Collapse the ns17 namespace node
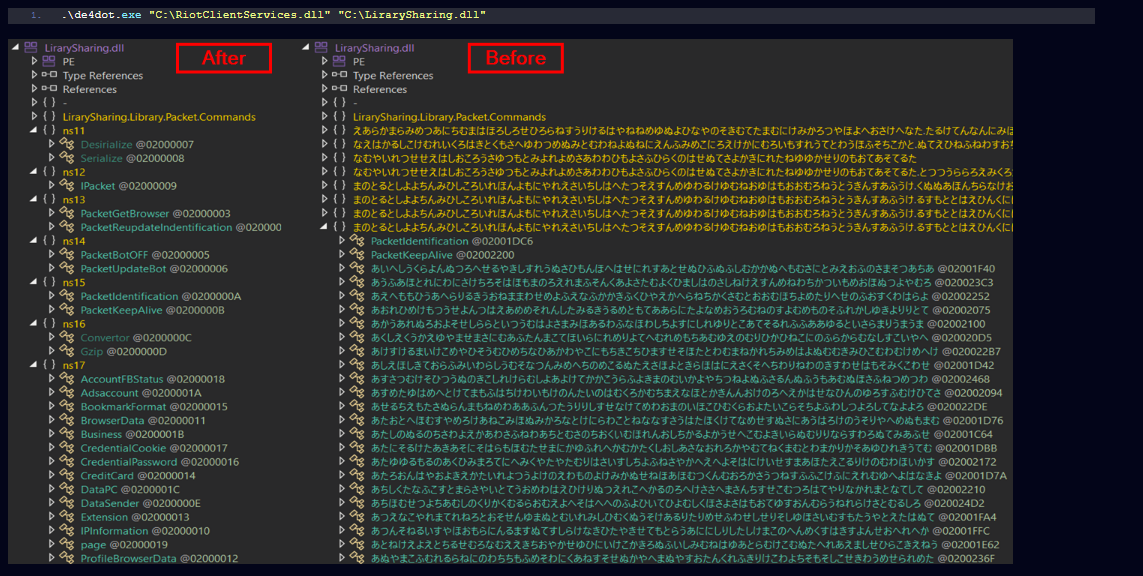 click(x=34, y=365)
